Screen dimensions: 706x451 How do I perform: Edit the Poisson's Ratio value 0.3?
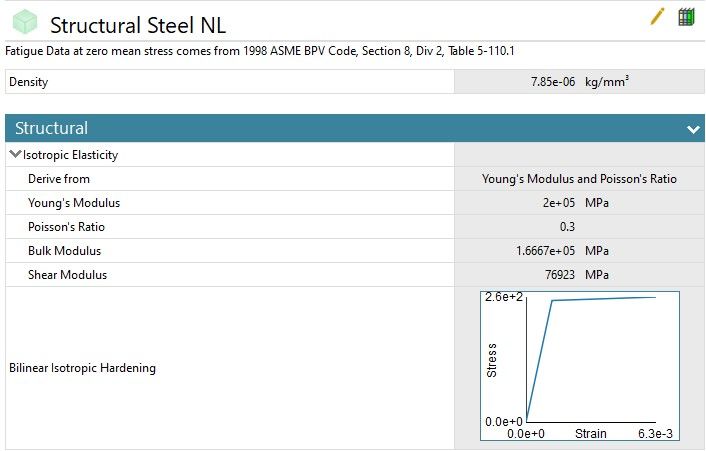pyautogui.click(x=567, y=227)
